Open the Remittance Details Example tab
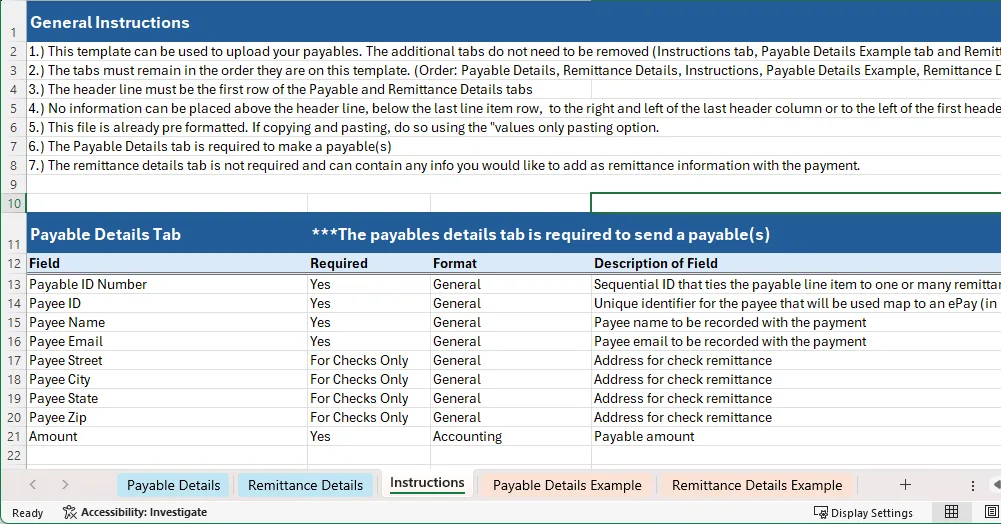This screenshot has width=1001, height=524. [756, 485]
